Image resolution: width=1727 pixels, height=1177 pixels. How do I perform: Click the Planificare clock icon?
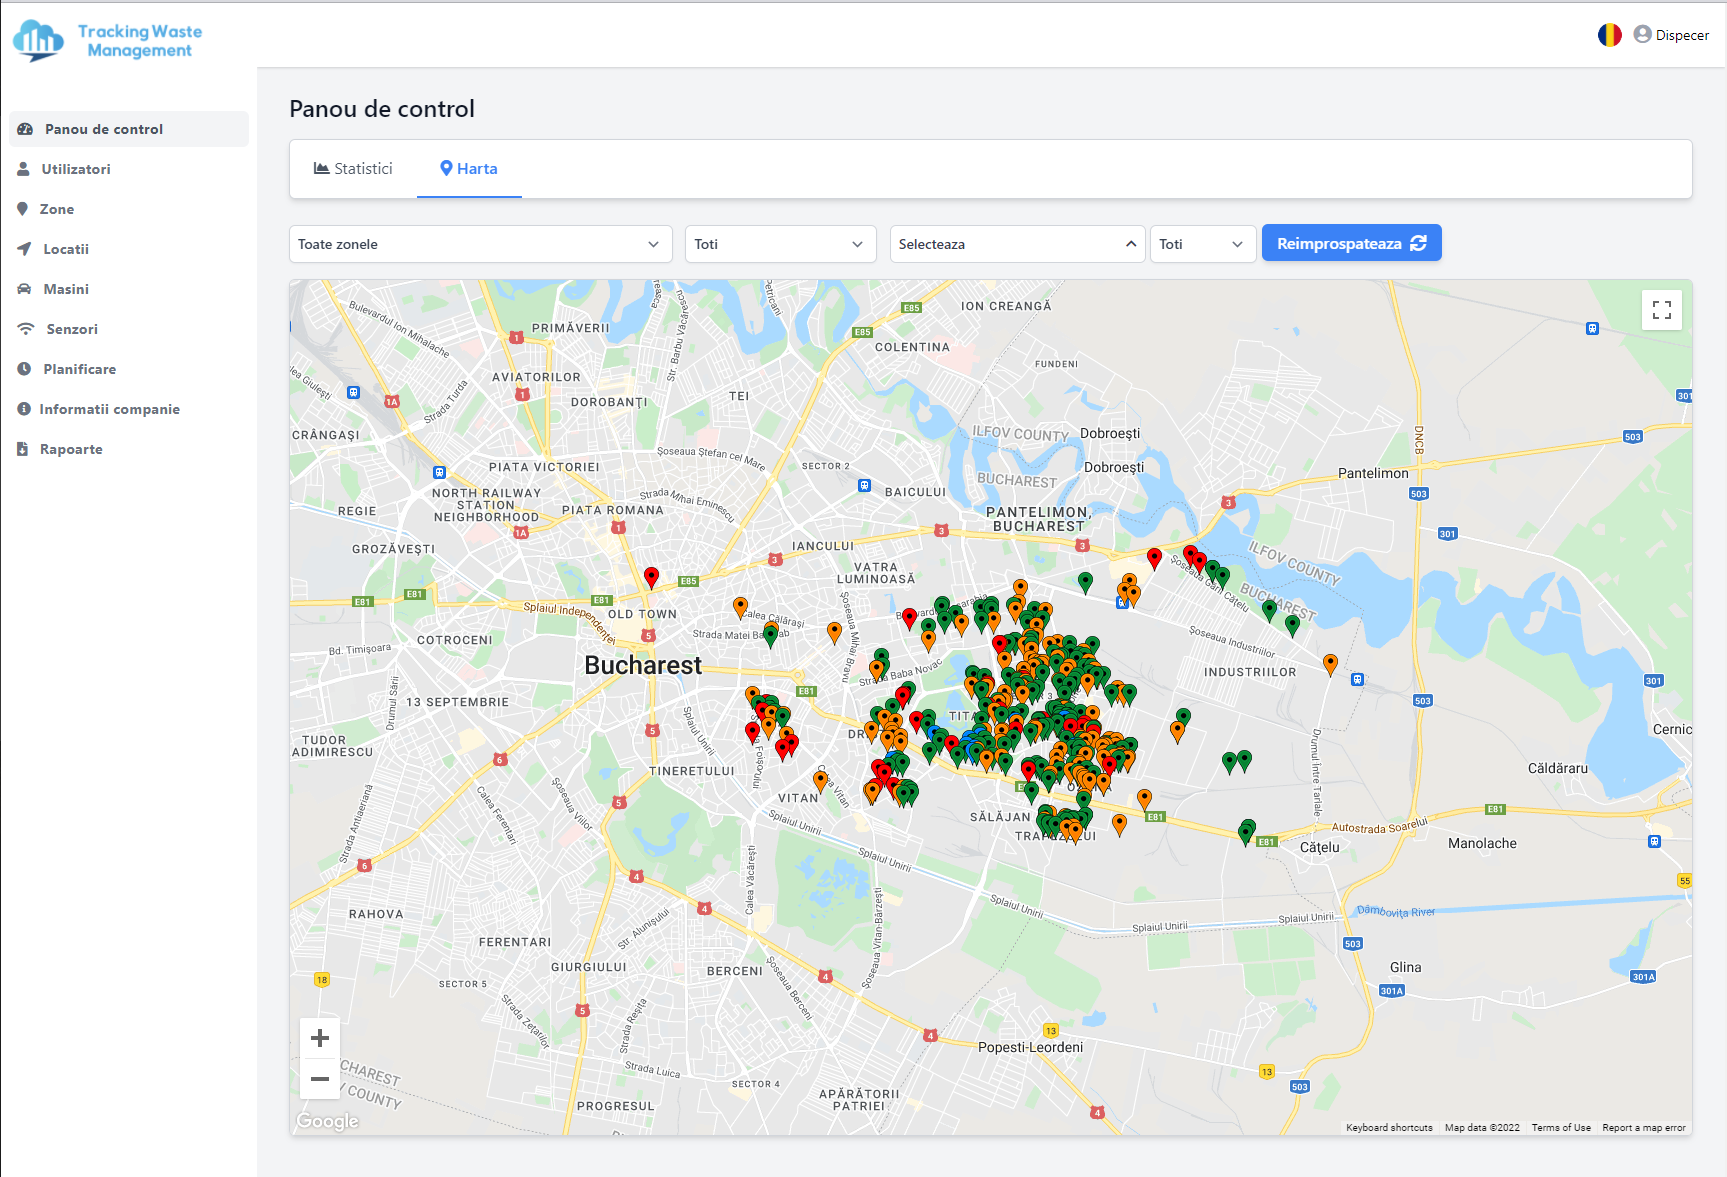click(24, 369)
